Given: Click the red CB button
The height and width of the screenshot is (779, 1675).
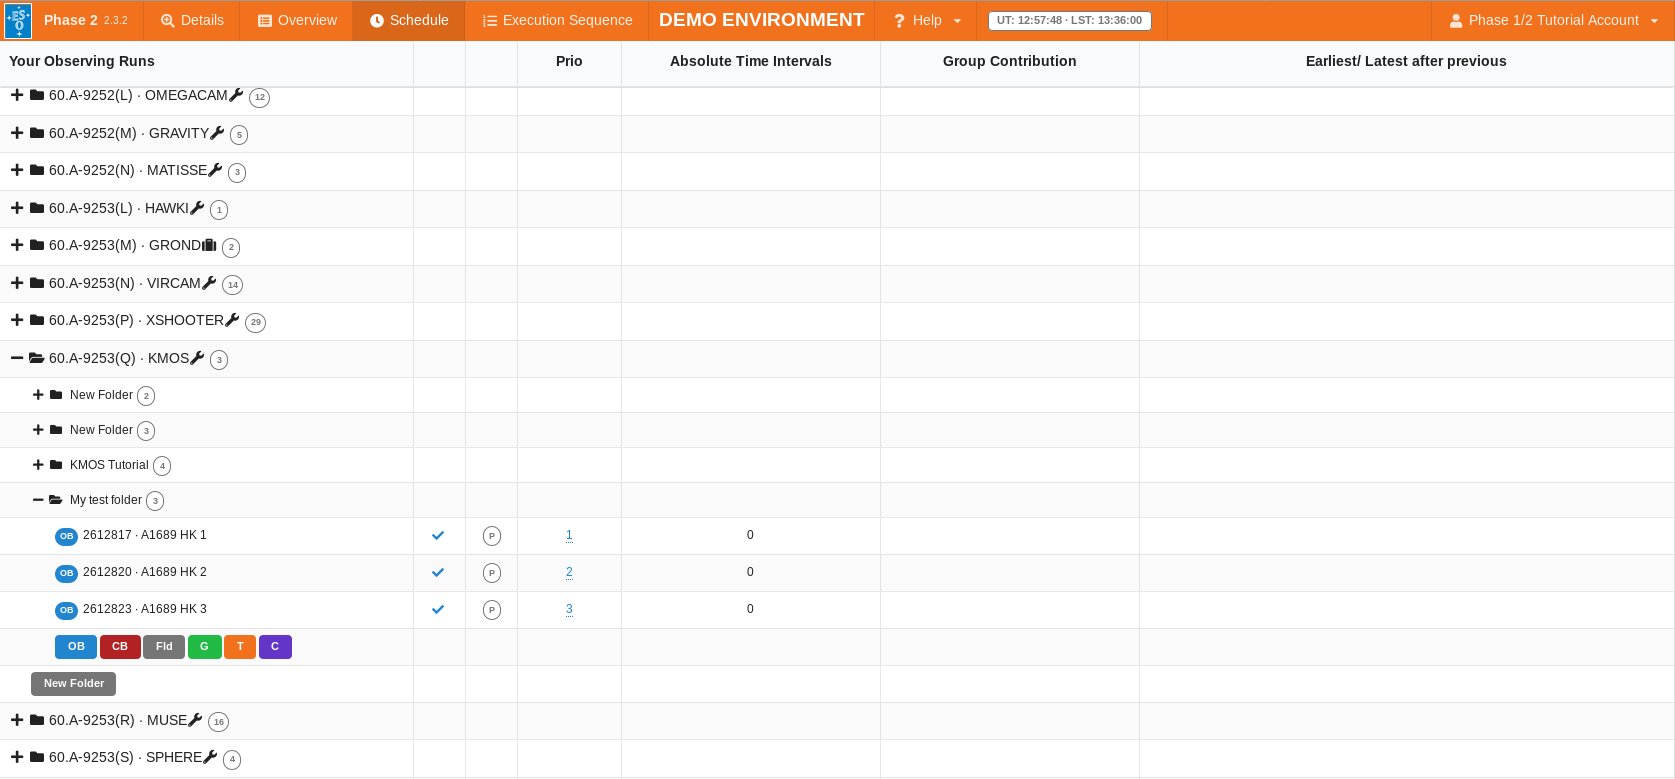Looking at the screenshot, I should (120, 647).
